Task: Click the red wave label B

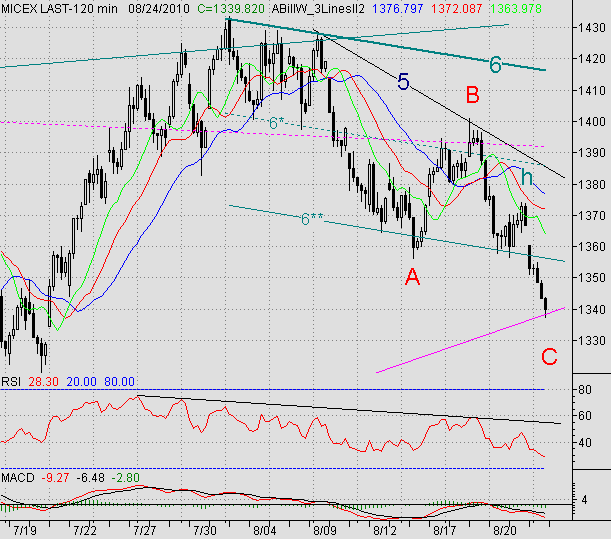Action: [472, 95]
